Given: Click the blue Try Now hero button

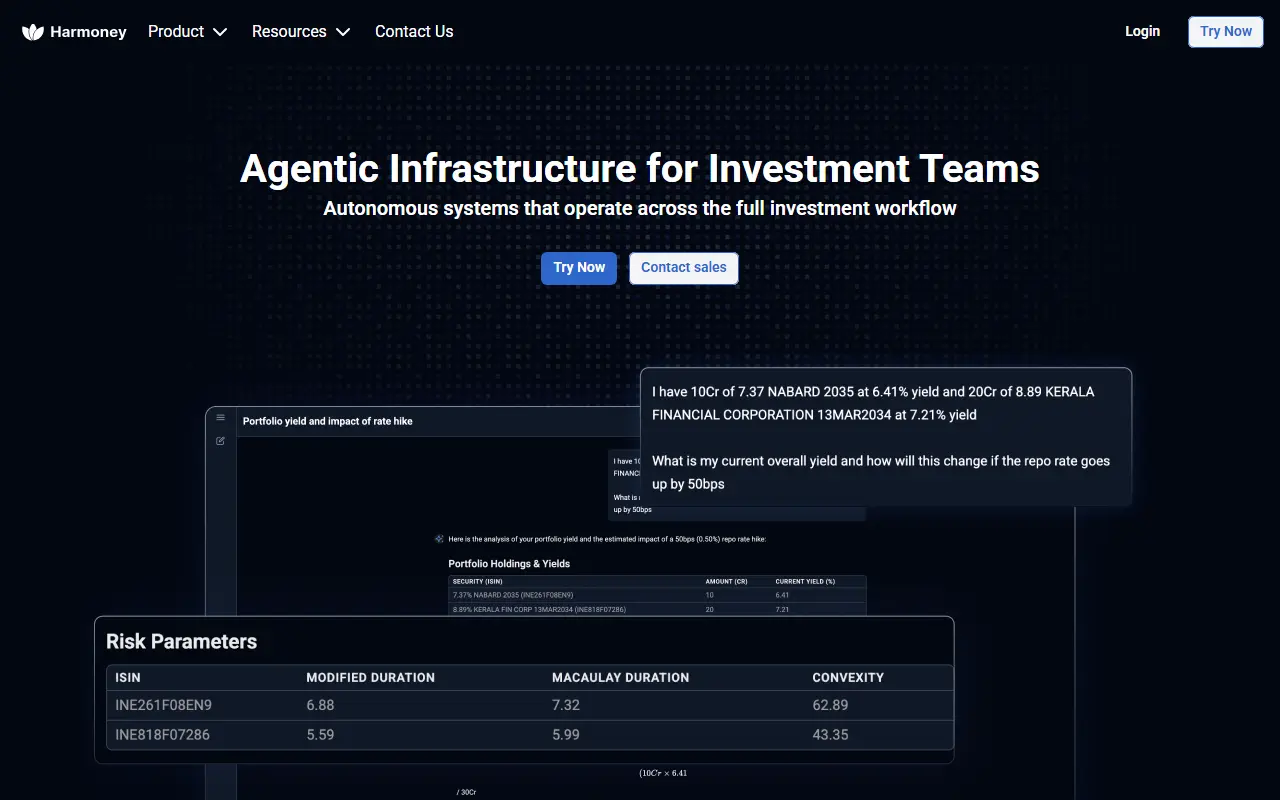Looking at the screenshot, I should tap(579, 268).
